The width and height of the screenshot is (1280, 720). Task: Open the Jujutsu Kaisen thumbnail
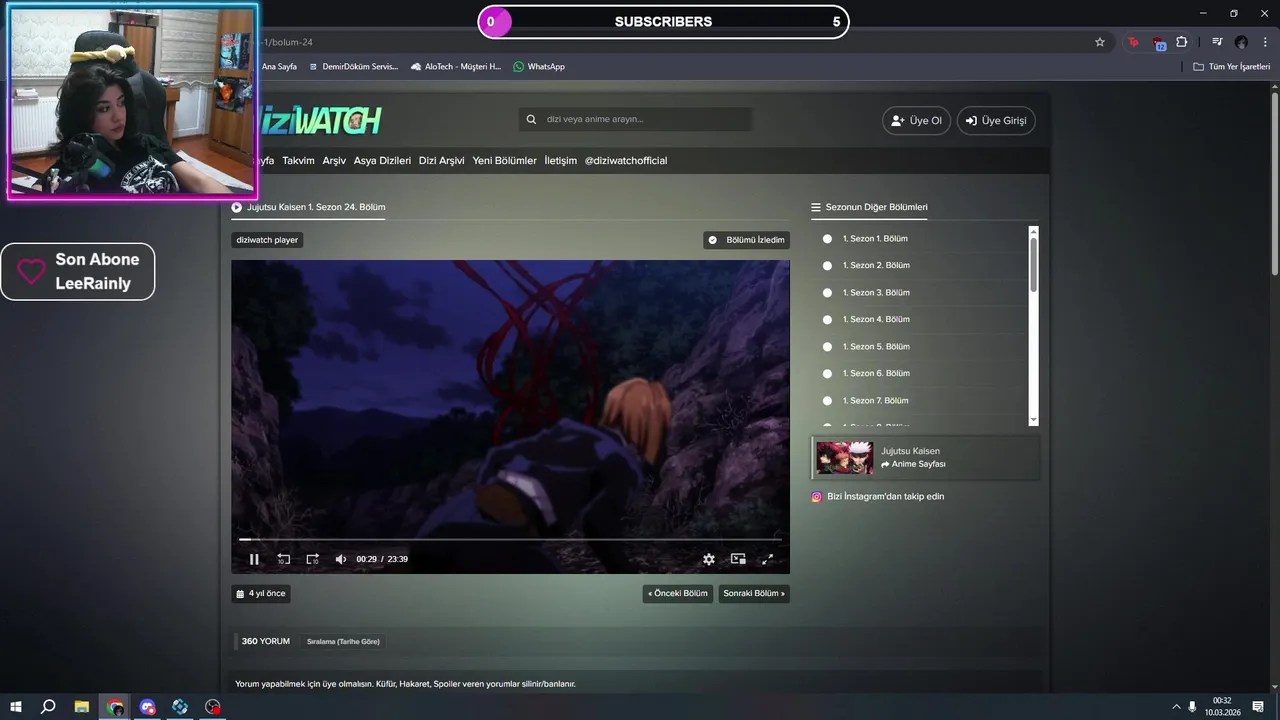[845, 458]
